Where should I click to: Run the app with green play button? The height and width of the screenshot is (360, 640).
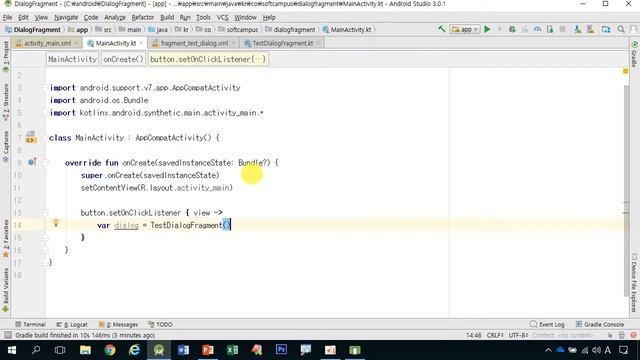point(487,29)
